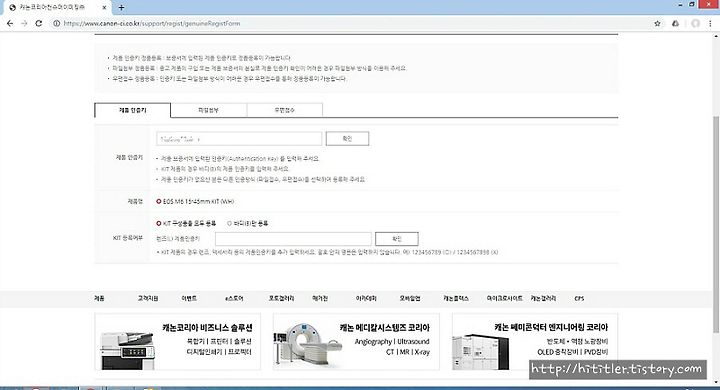720x390 pixels.
Task: Open 캐논 메디칼시스템즈 코리아 banner
Action: (356, 341)
